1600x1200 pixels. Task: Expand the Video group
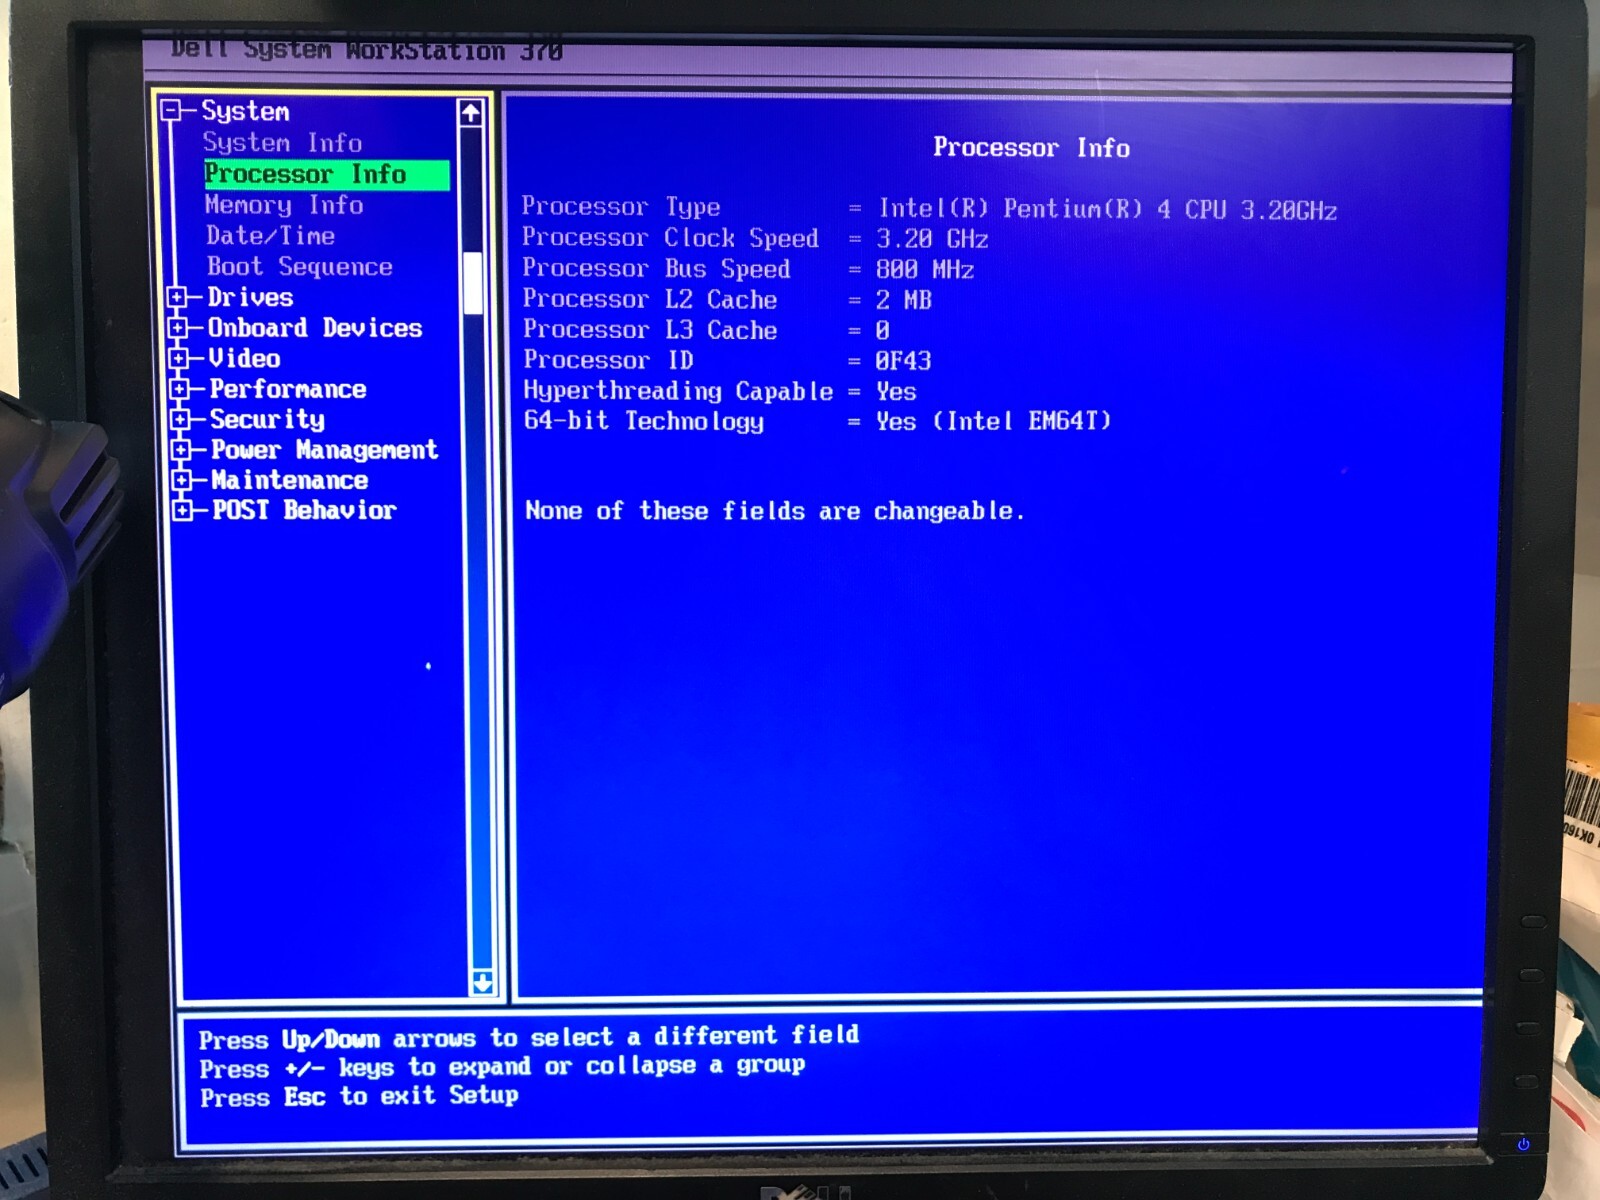coord(180,359)
